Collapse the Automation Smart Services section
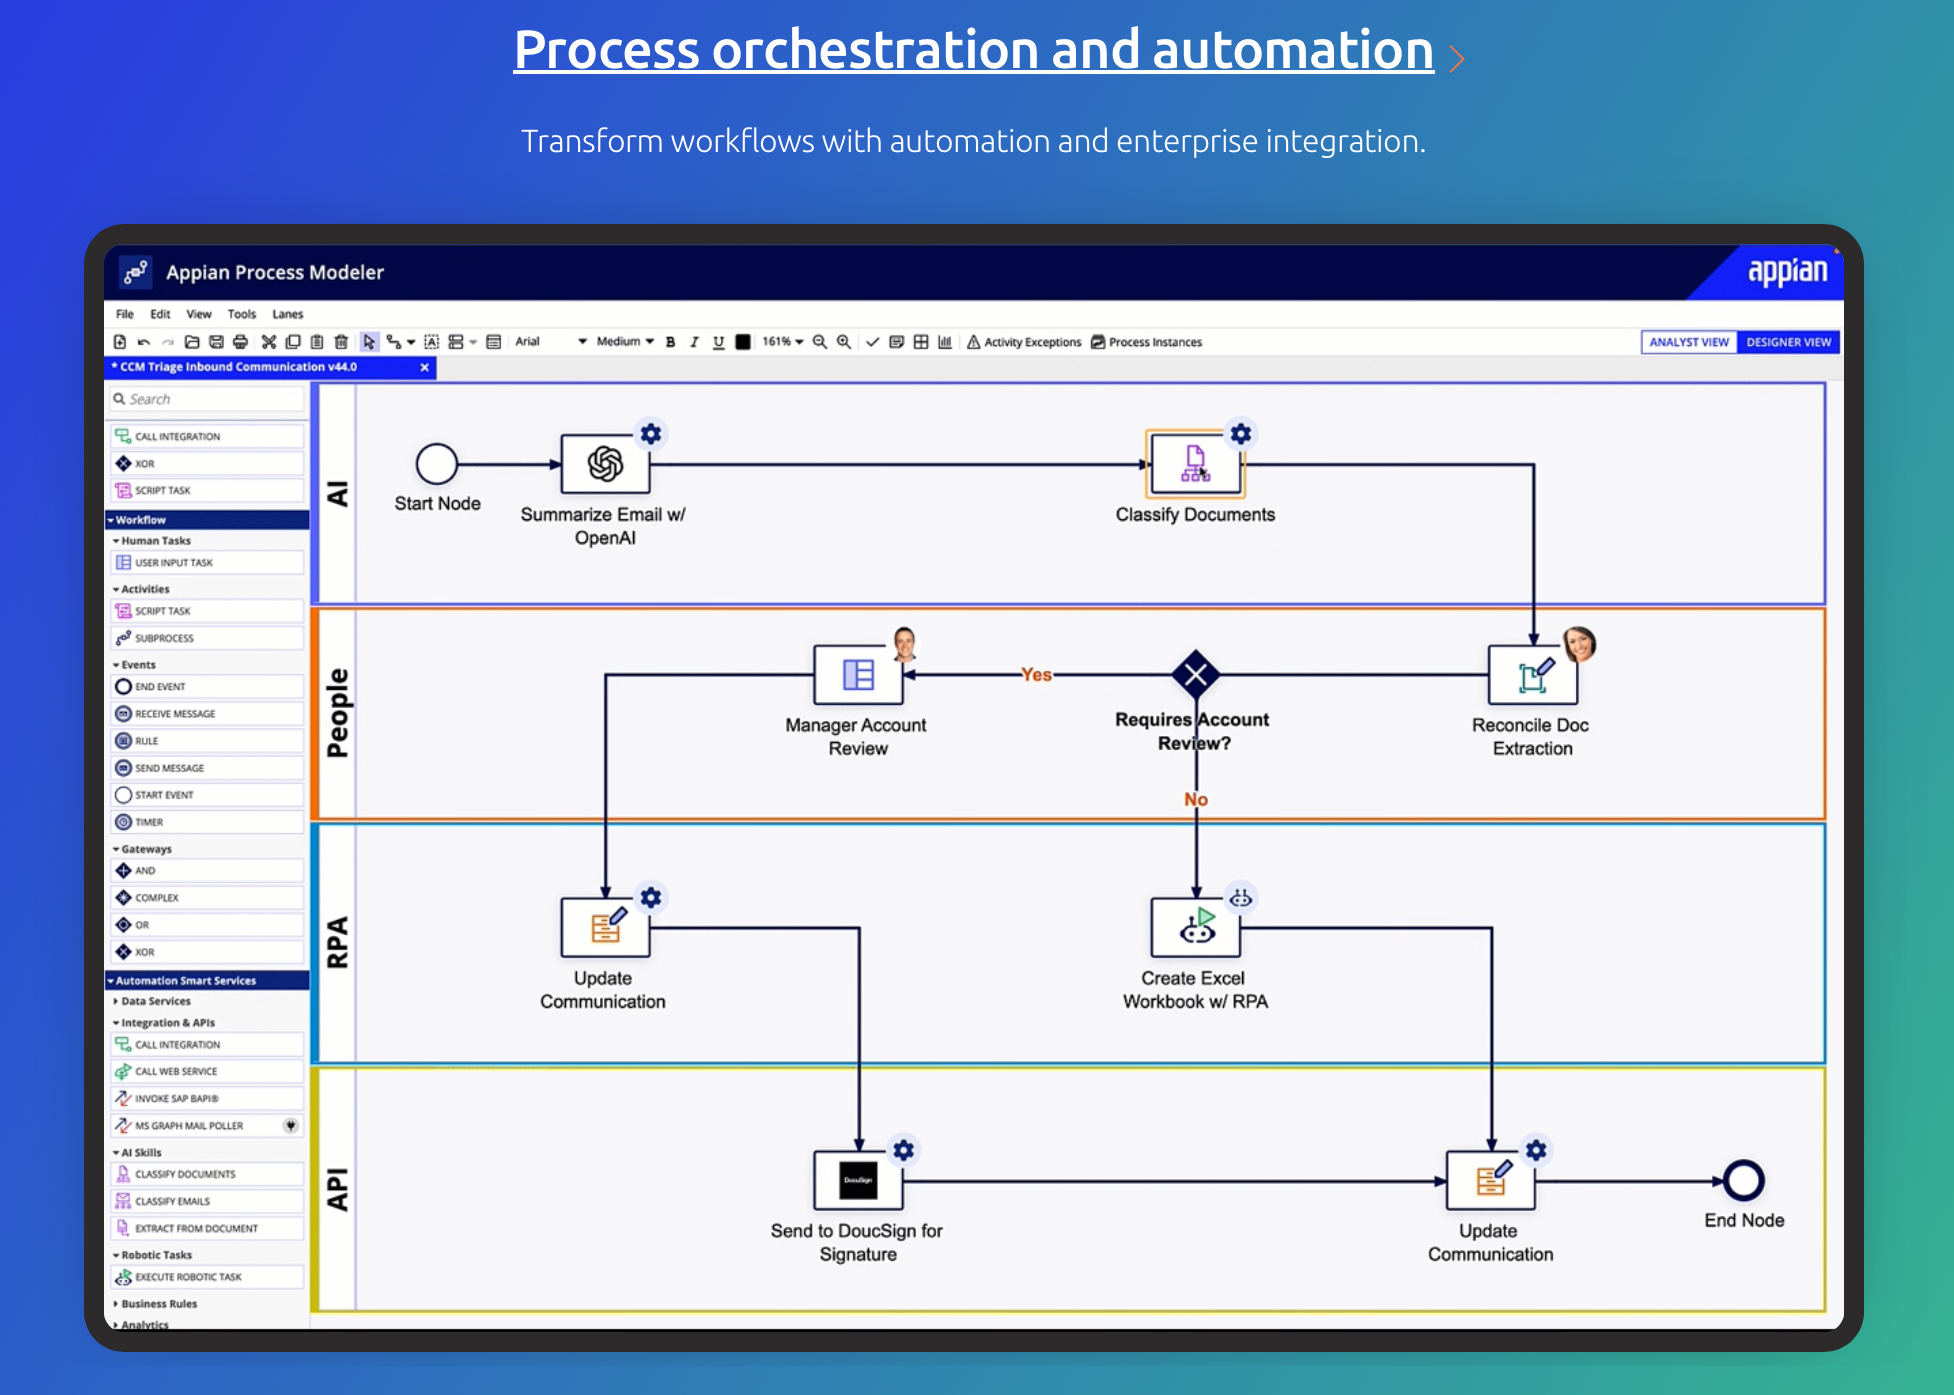 (x=185, y=980)
